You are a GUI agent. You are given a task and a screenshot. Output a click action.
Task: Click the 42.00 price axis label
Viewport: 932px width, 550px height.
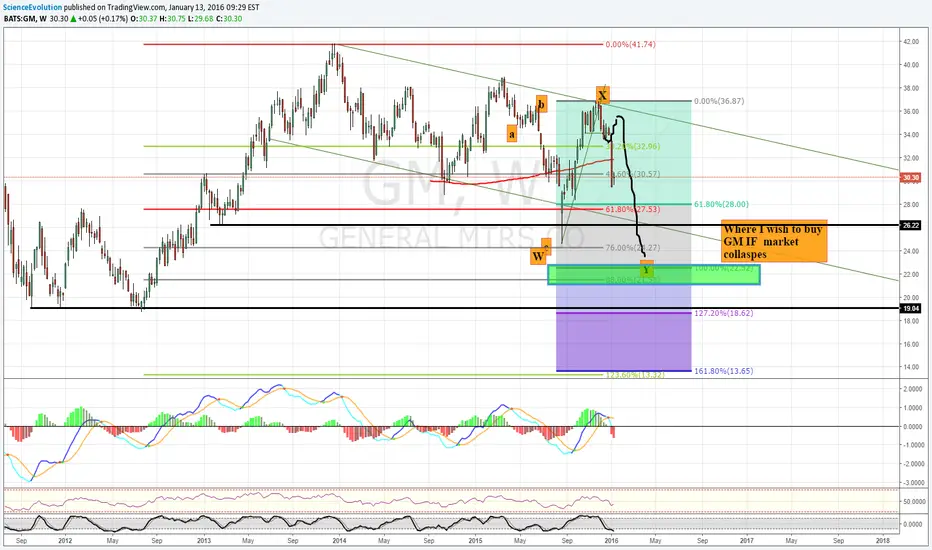click(x=911, y=42)
